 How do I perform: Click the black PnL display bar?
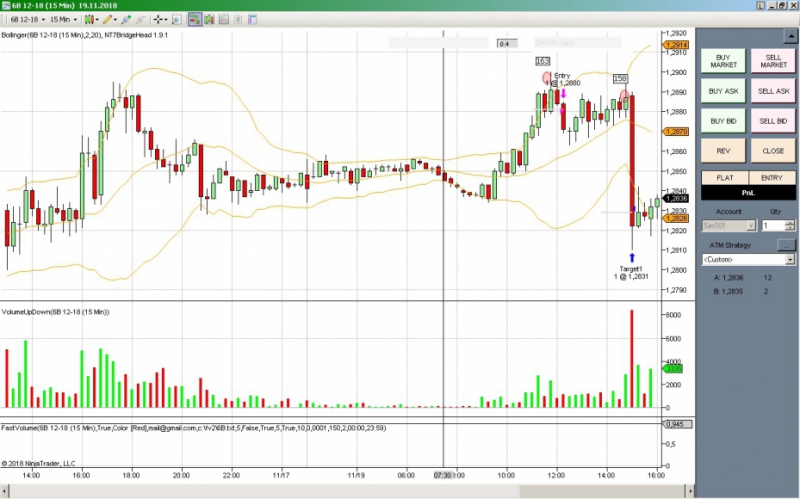pos(748,192)
